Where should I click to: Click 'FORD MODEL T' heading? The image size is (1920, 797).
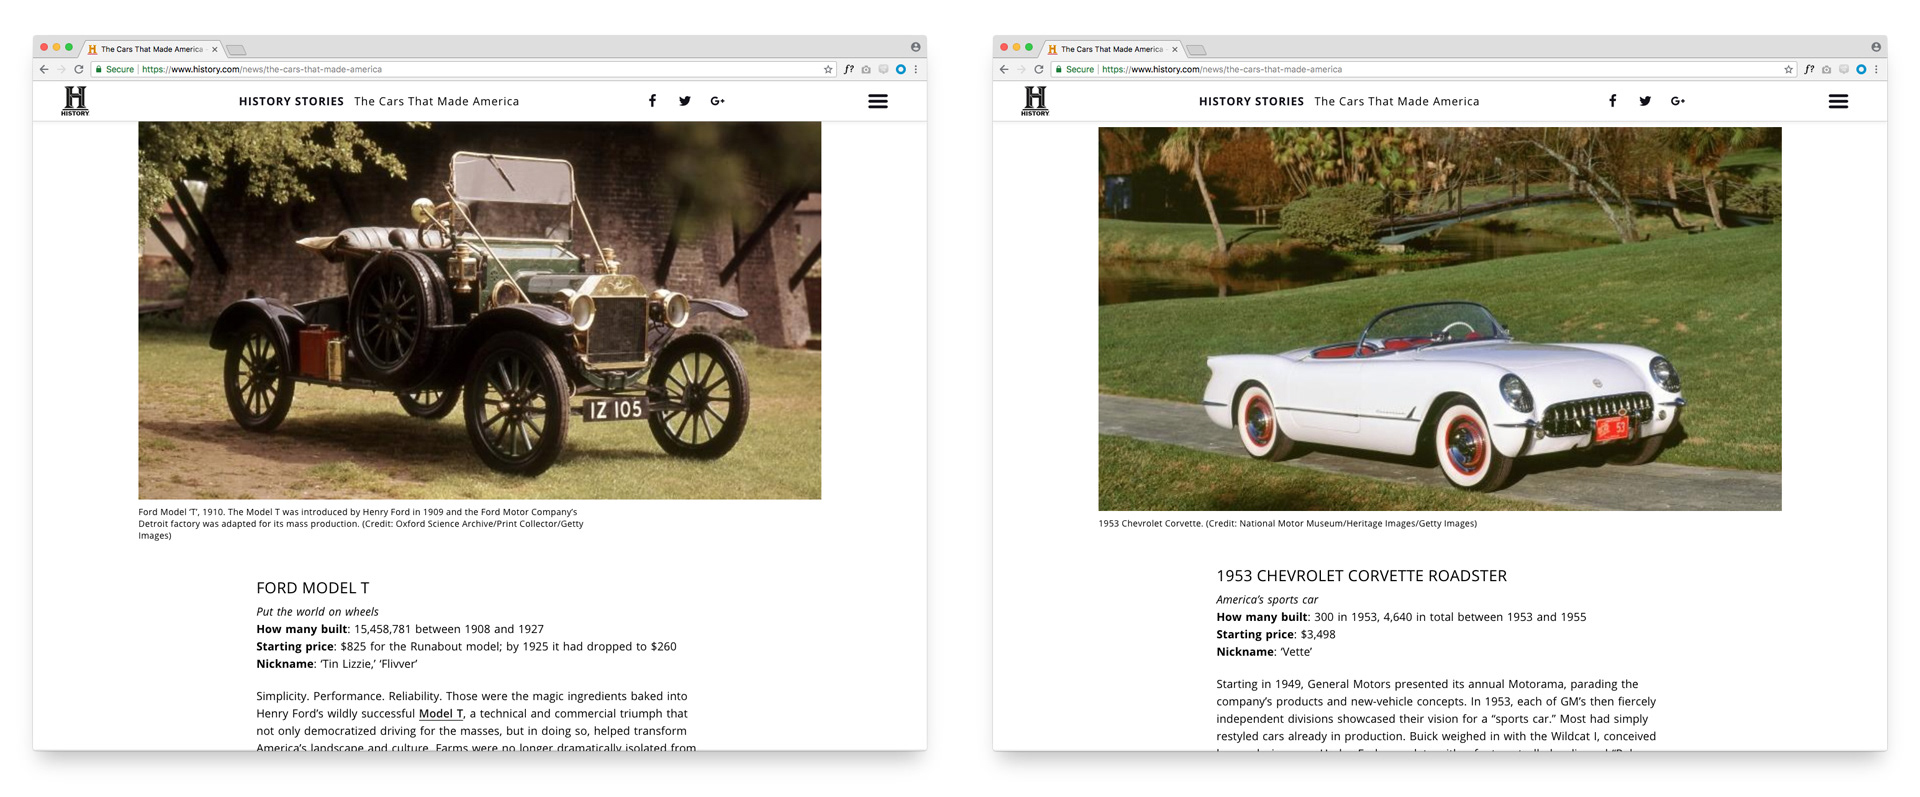point(313,588)
